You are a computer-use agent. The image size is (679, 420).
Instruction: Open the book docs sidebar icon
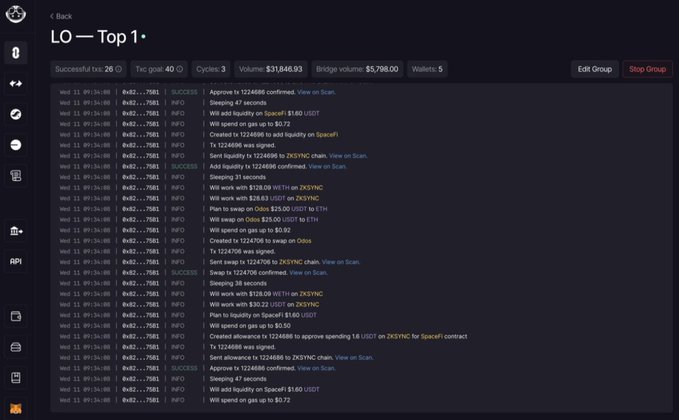[x=16, y=378]
